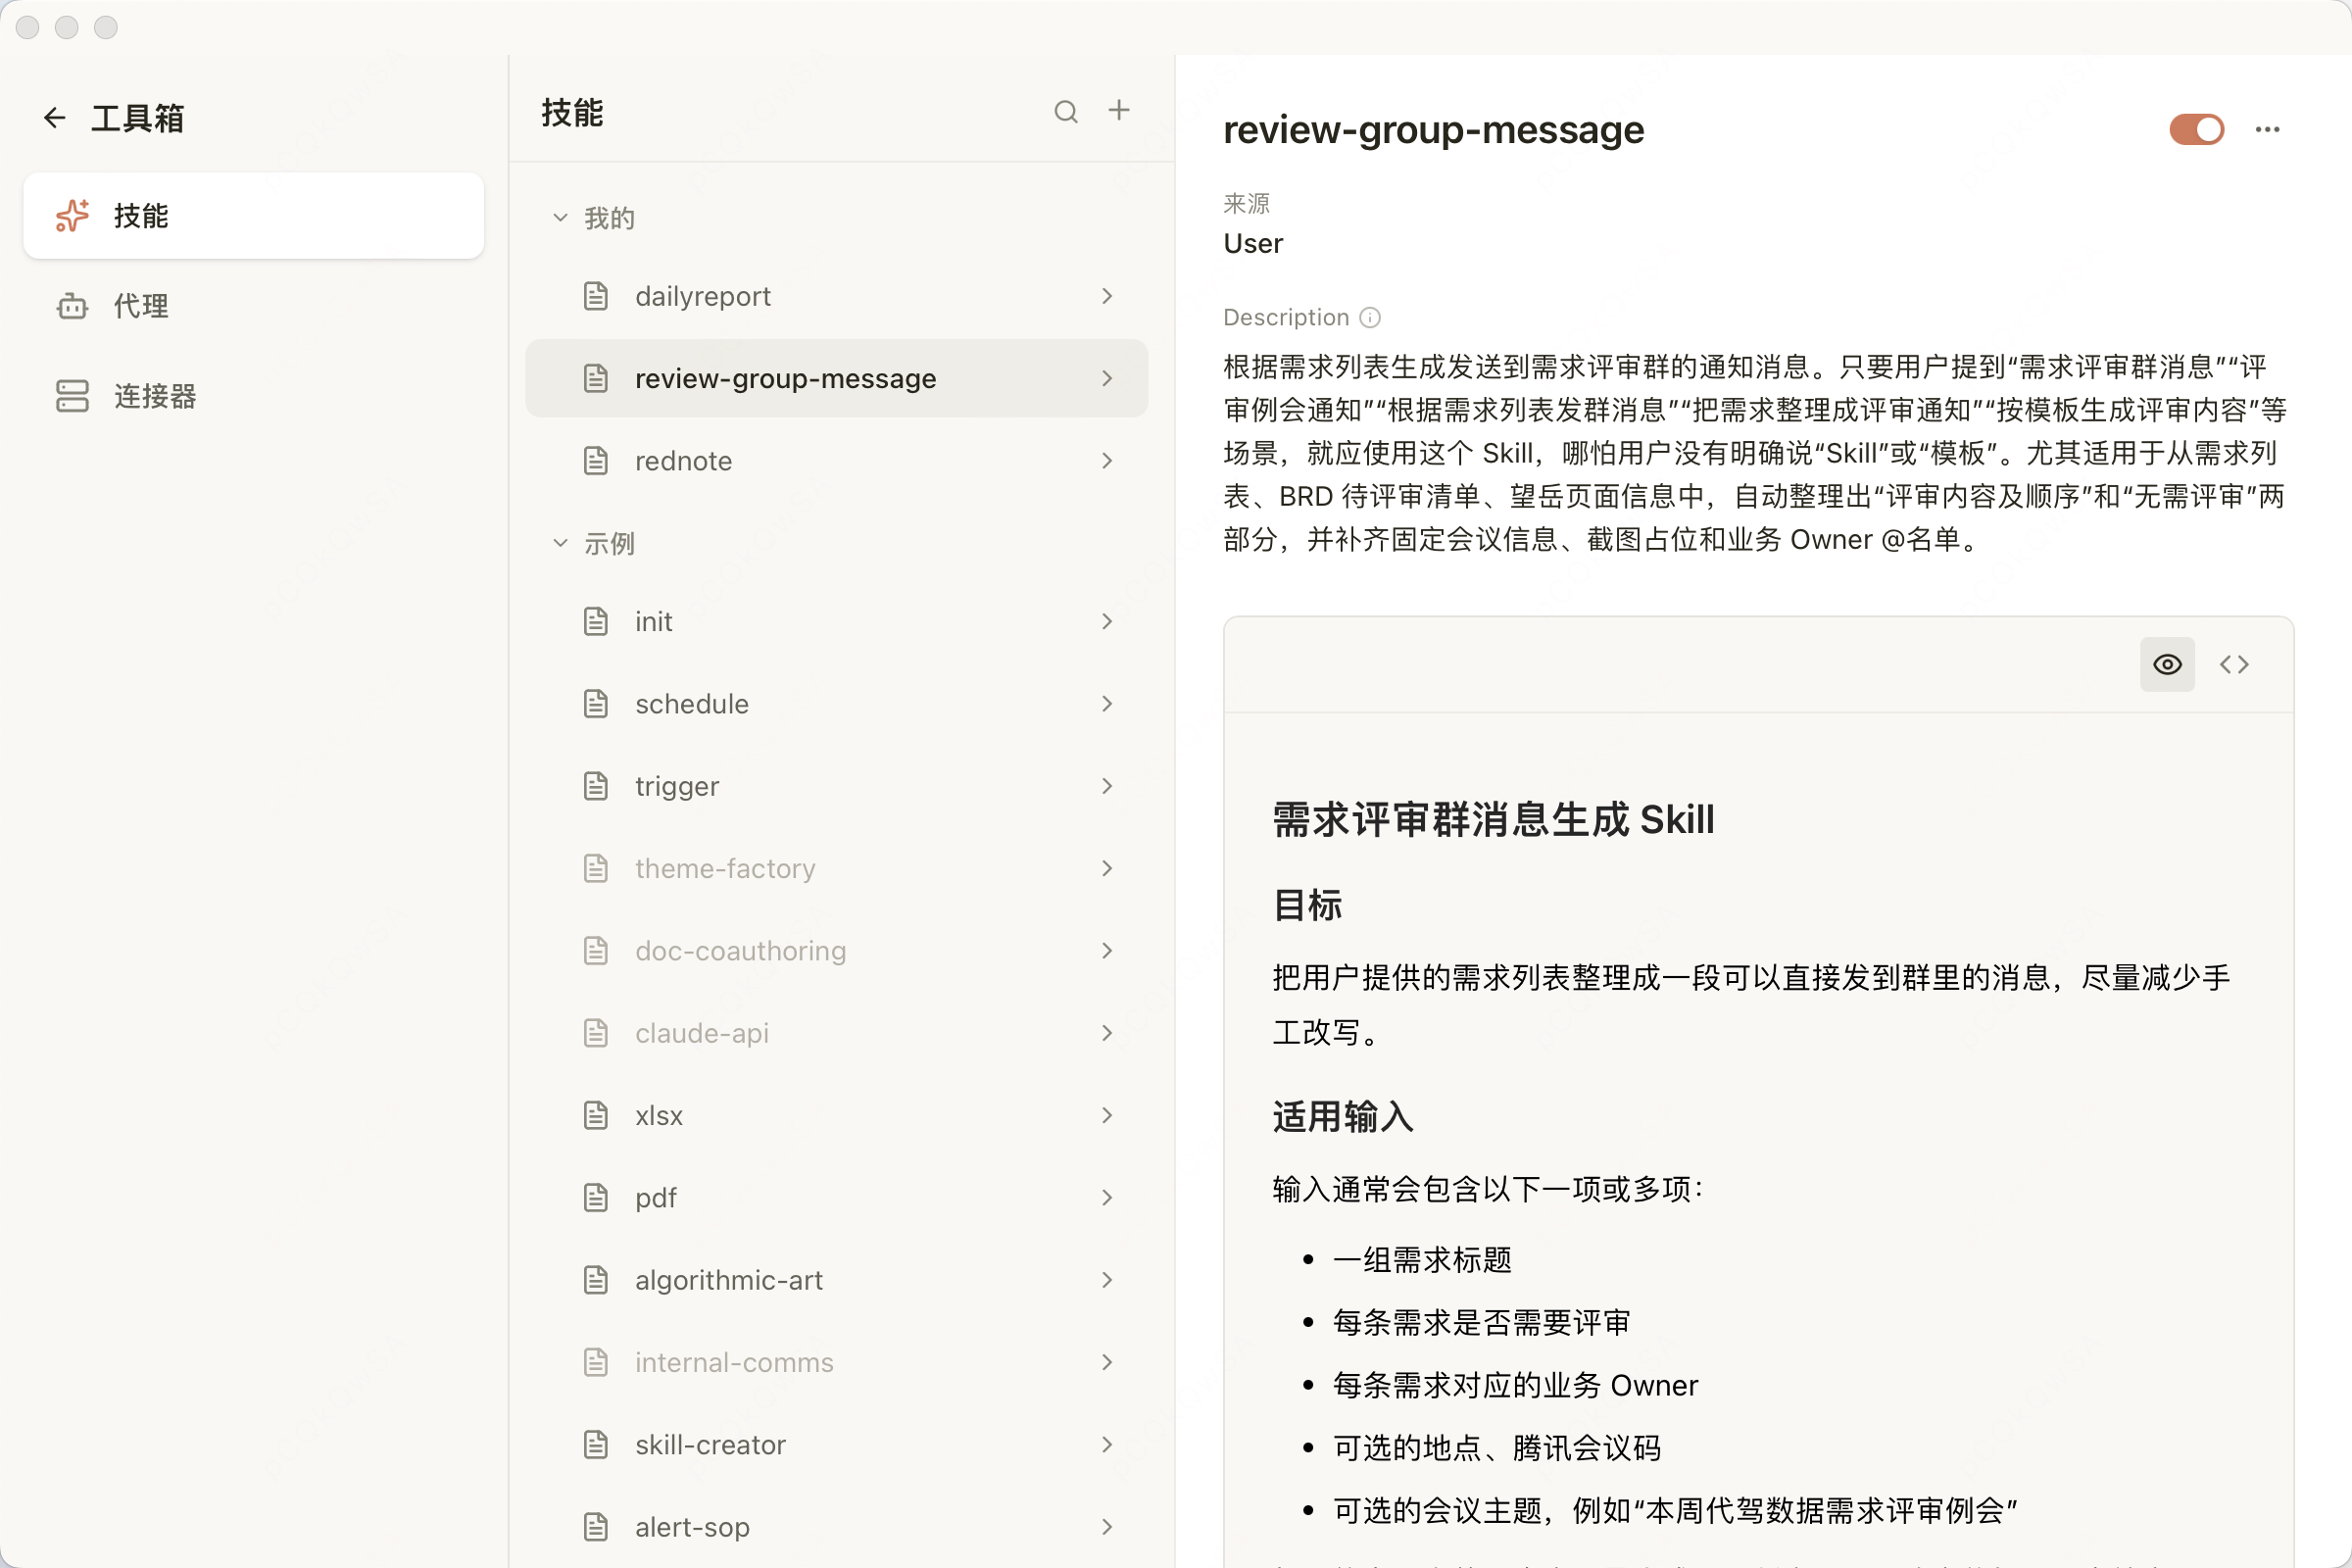Select the eye preview mode button
Screen dimensions: 2352x1568
pyautogui.click(x=2166, y=664)
